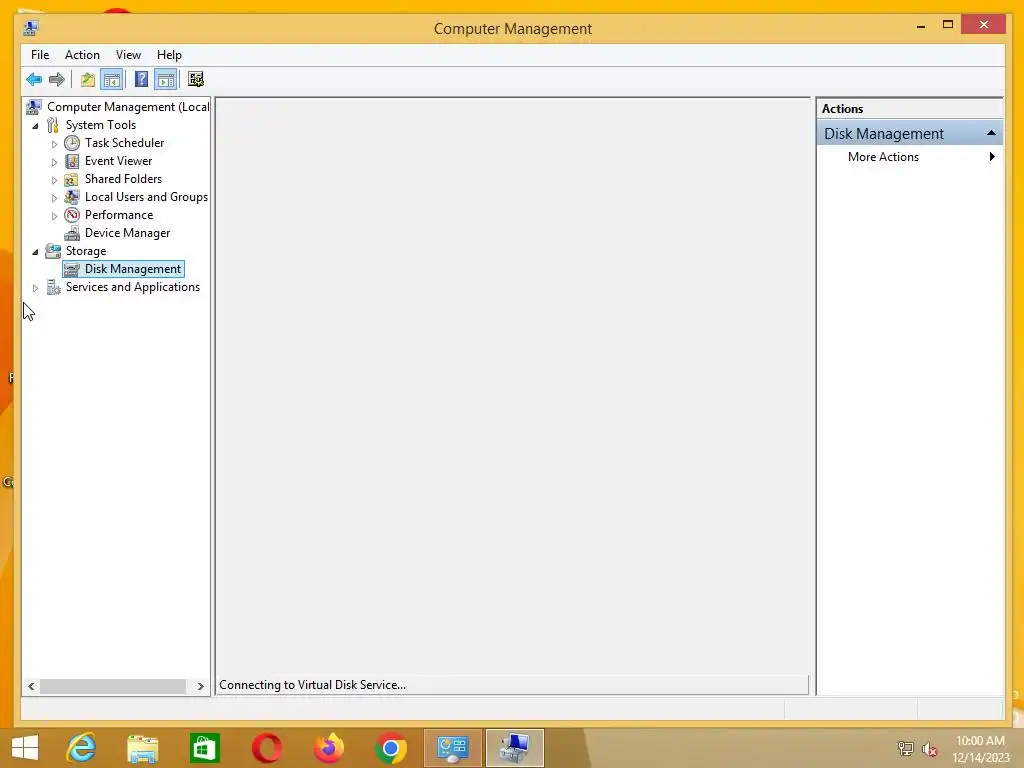Screen dimensions: 1024x768
Task: Click the Forward arrow toolbar icon
Action: pyautogui.click(x=57, y=80)
